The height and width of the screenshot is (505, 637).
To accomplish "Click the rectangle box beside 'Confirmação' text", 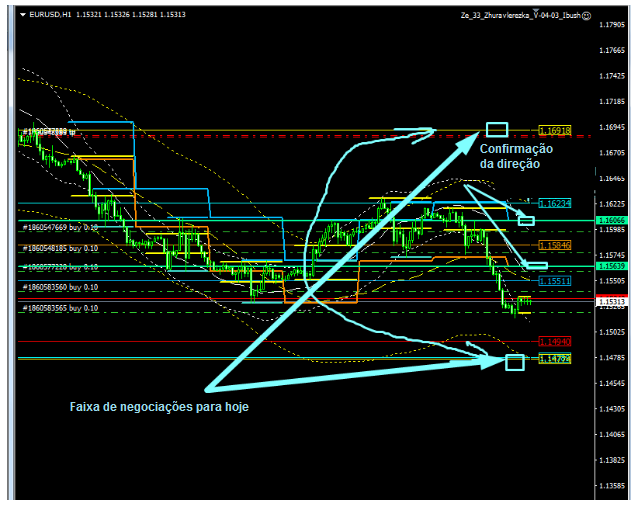I will pos(496,129).
